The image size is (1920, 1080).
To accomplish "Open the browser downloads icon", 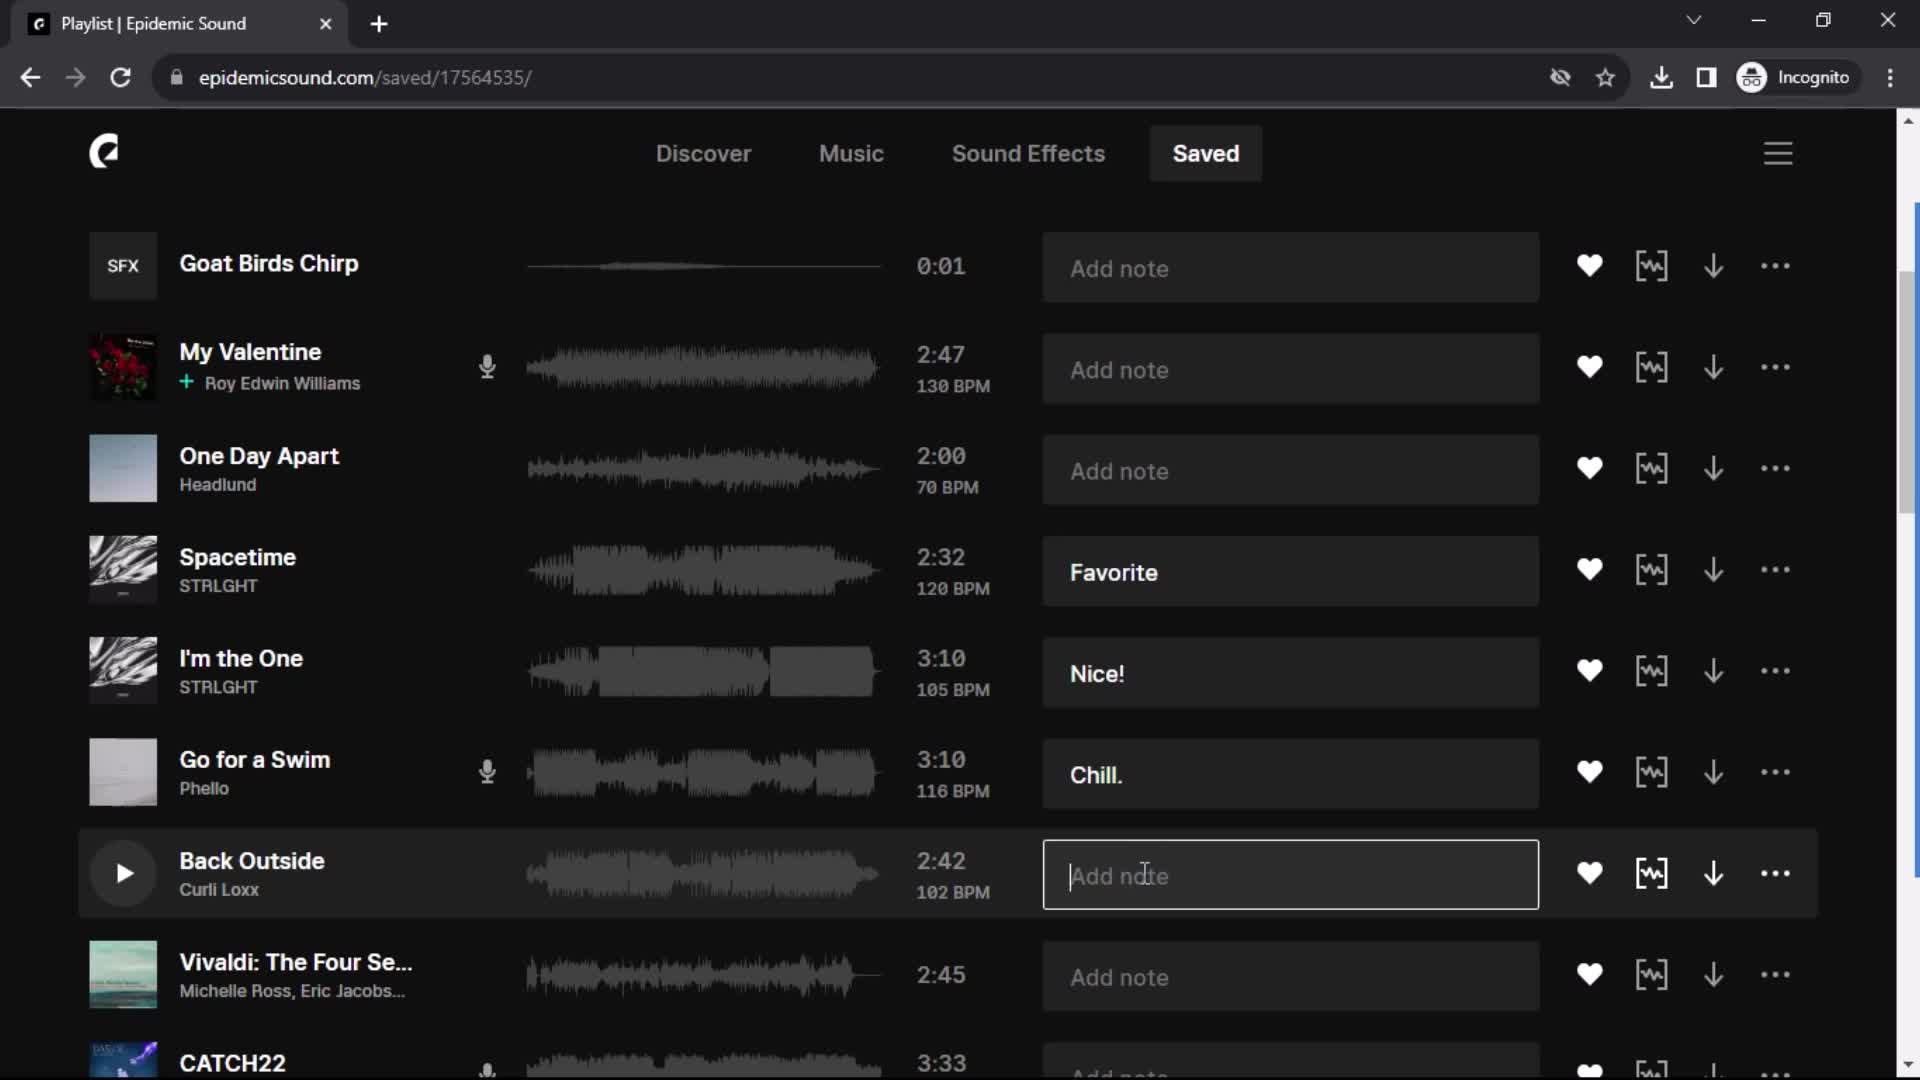I will tap(1661, 77).
